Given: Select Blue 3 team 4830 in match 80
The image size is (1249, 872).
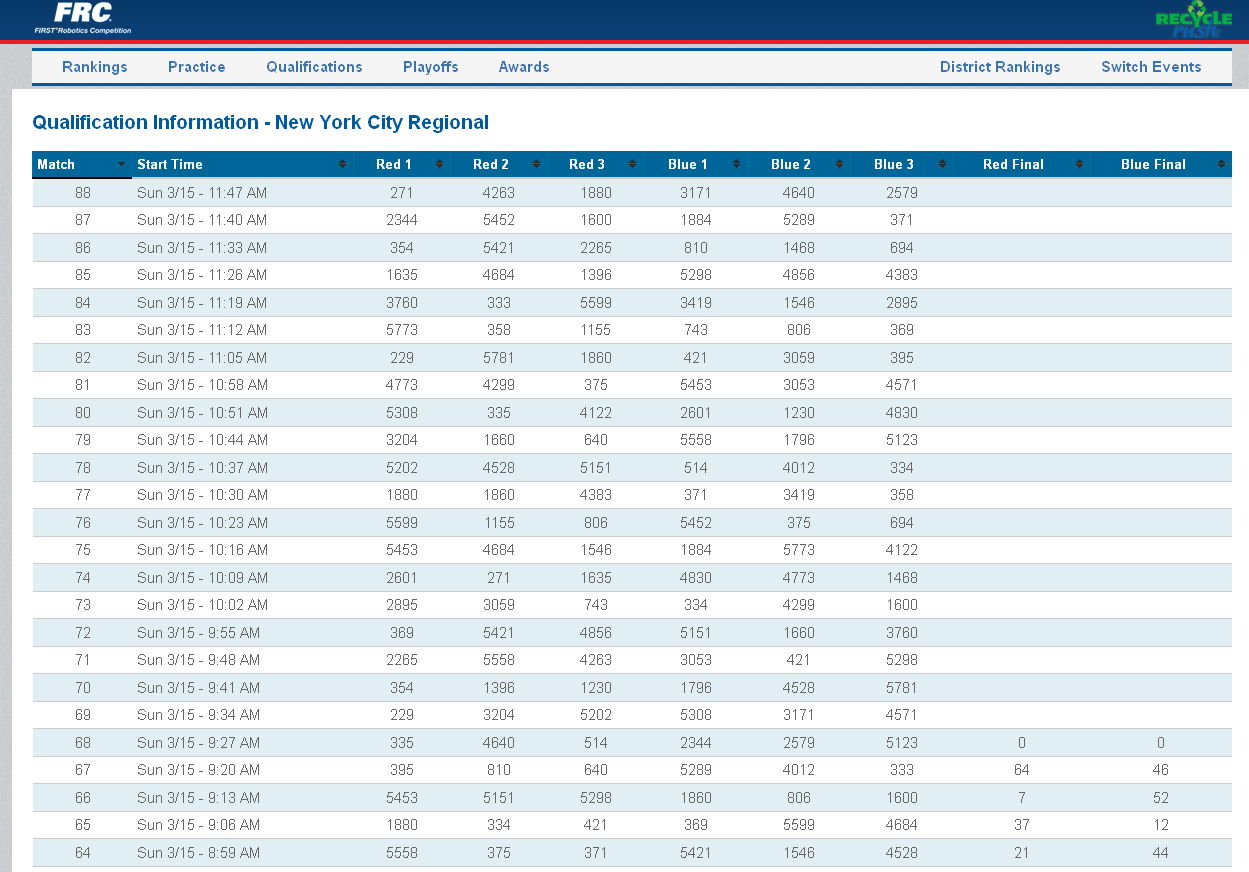Looking at the screenshot, I should [901, 413].
